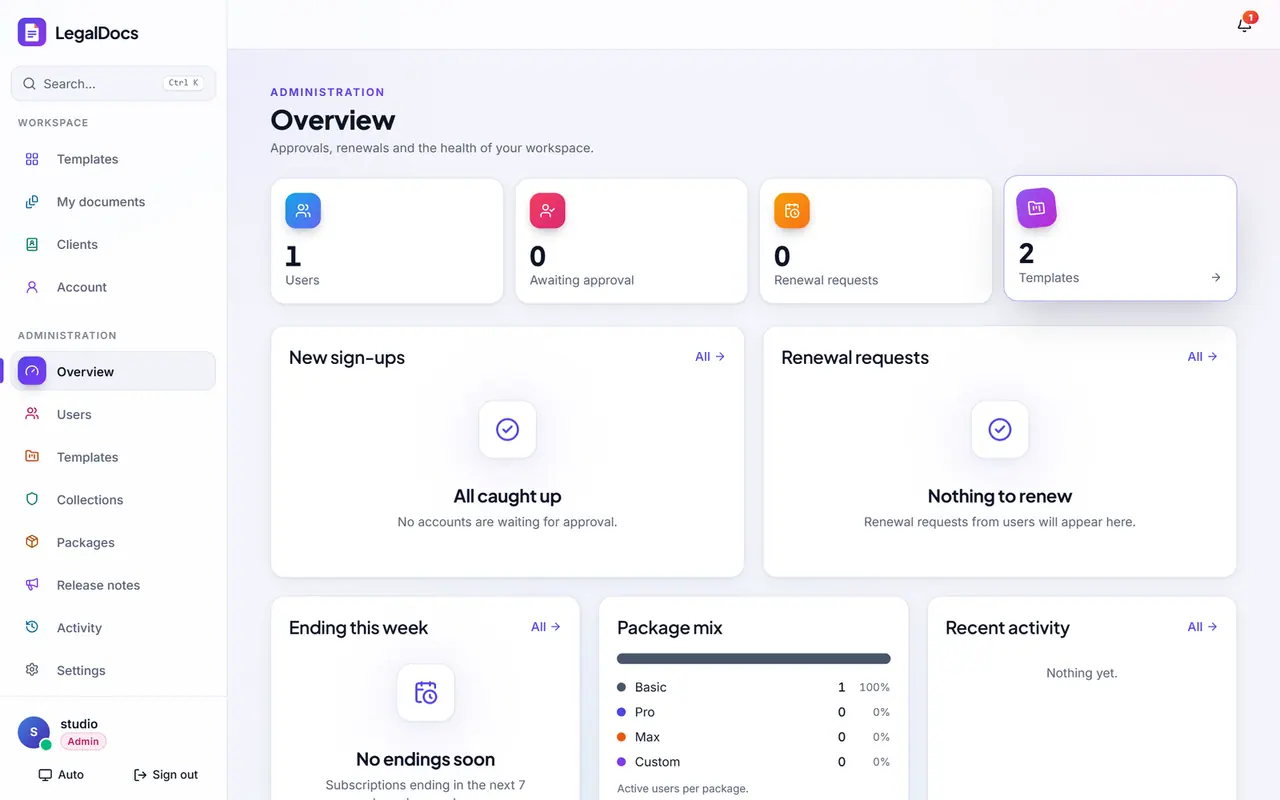Click the Pro package color dot
1280x800 pixels.
622,712
